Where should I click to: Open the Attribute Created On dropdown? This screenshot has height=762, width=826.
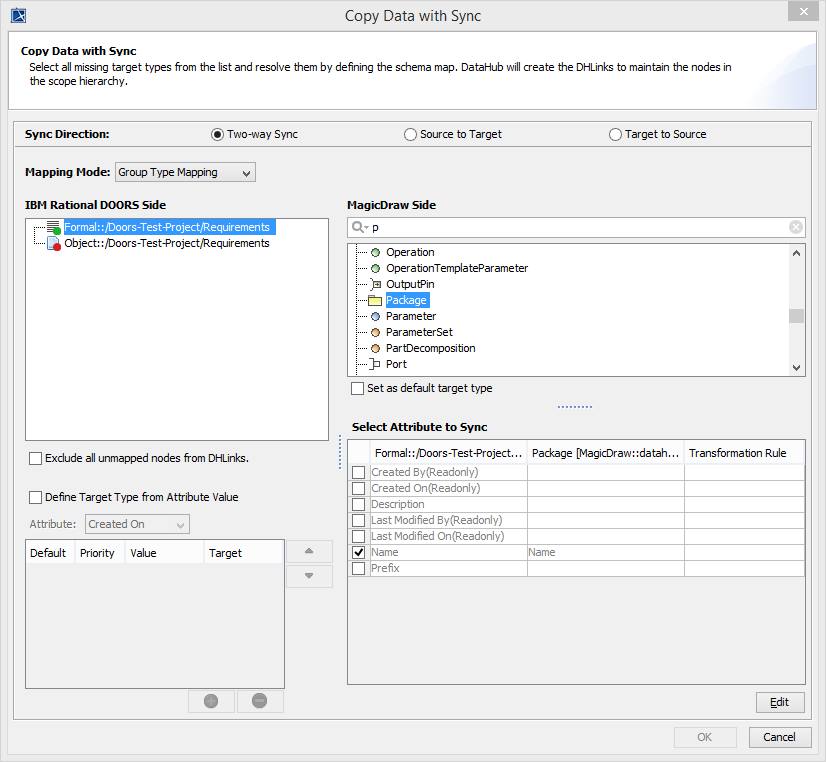click(x=137, y=524)
